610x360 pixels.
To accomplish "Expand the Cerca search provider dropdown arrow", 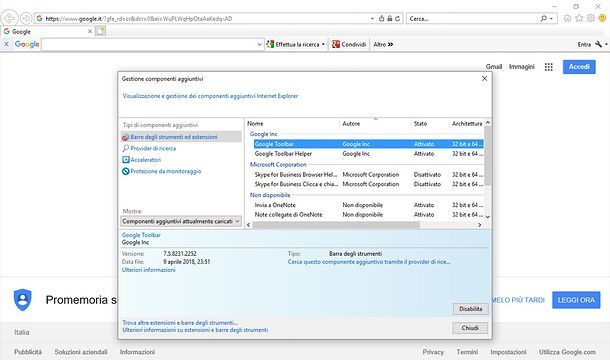I will (551, 18).
